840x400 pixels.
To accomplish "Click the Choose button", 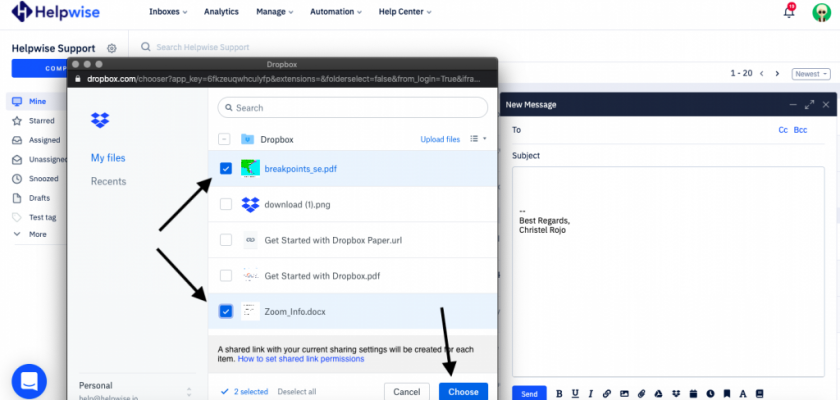I will tap(463, 391).
